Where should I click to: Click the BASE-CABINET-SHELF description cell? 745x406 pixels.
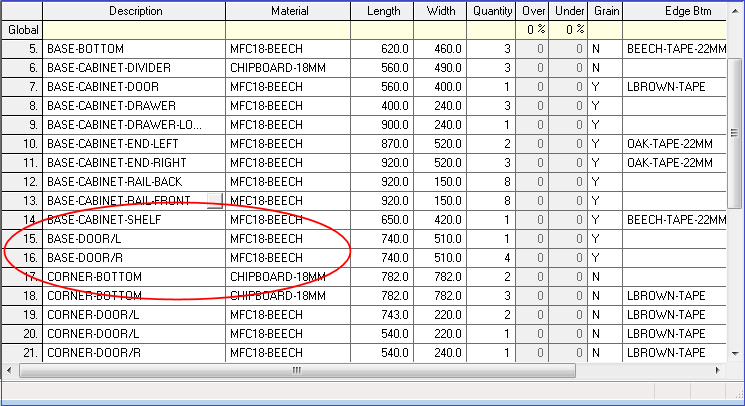click(134, 220)
